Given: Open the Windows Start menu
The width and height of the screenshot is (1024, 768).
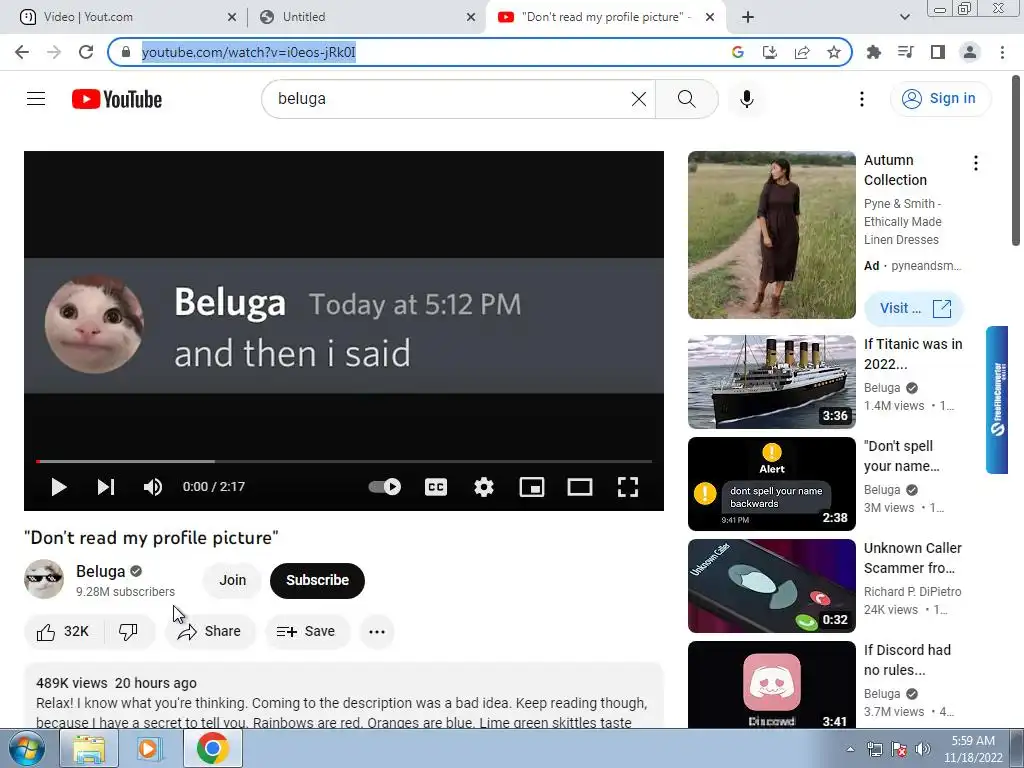Looking at the screenshot, I should click(x=27, y=749).
